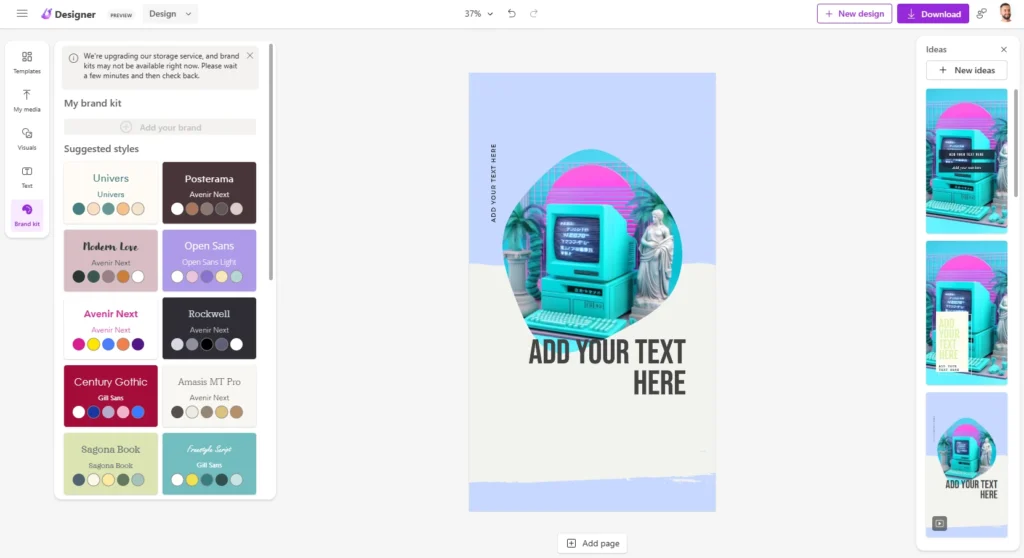1024x558 pixels.
Task: Select the vertical ADD YOUR TEXT HERE caption
Action: (493, 183)
